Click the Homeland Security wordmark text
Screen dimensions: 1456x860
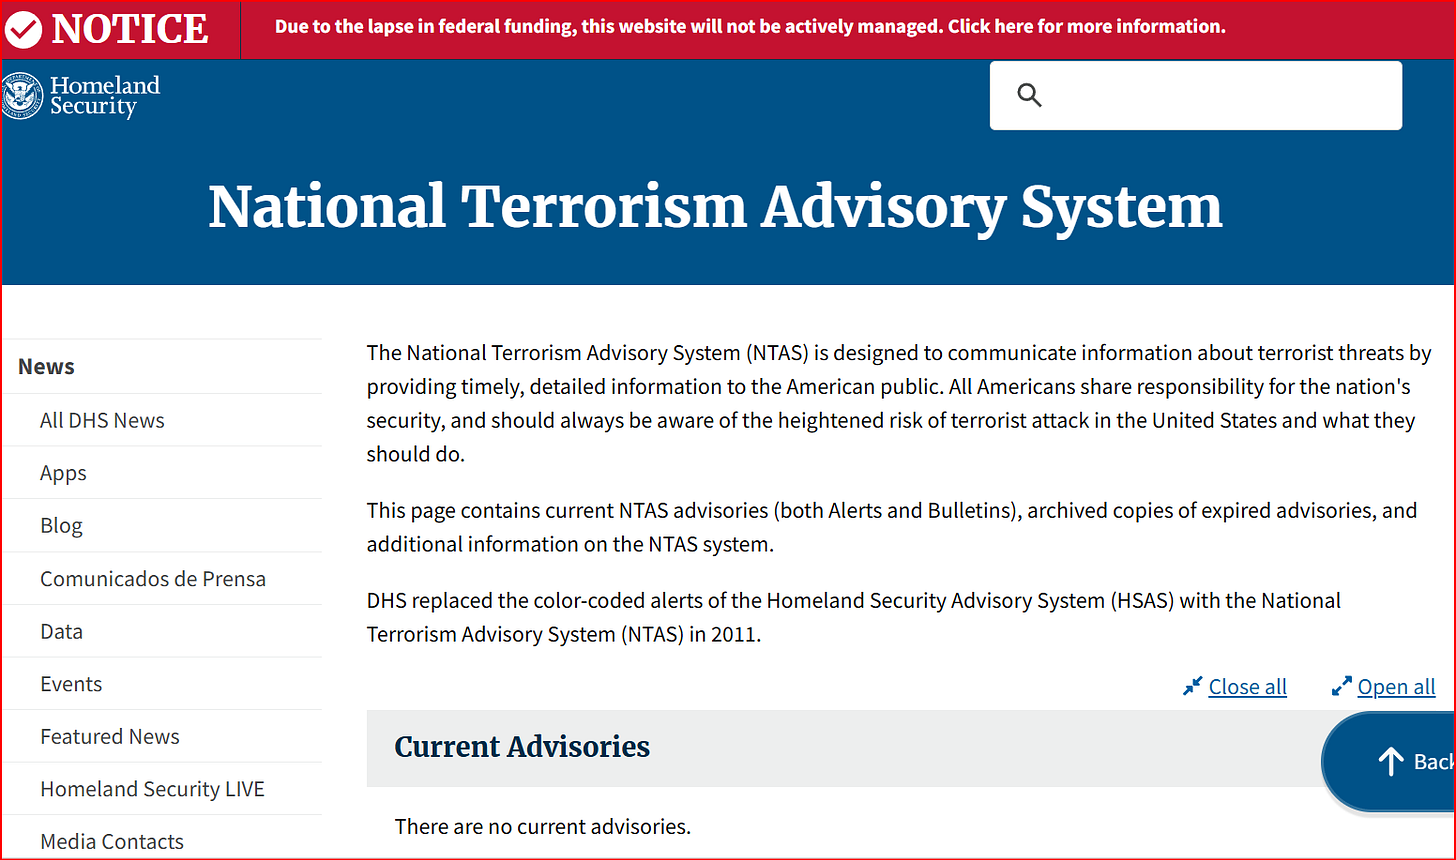(x=105, y=96)
